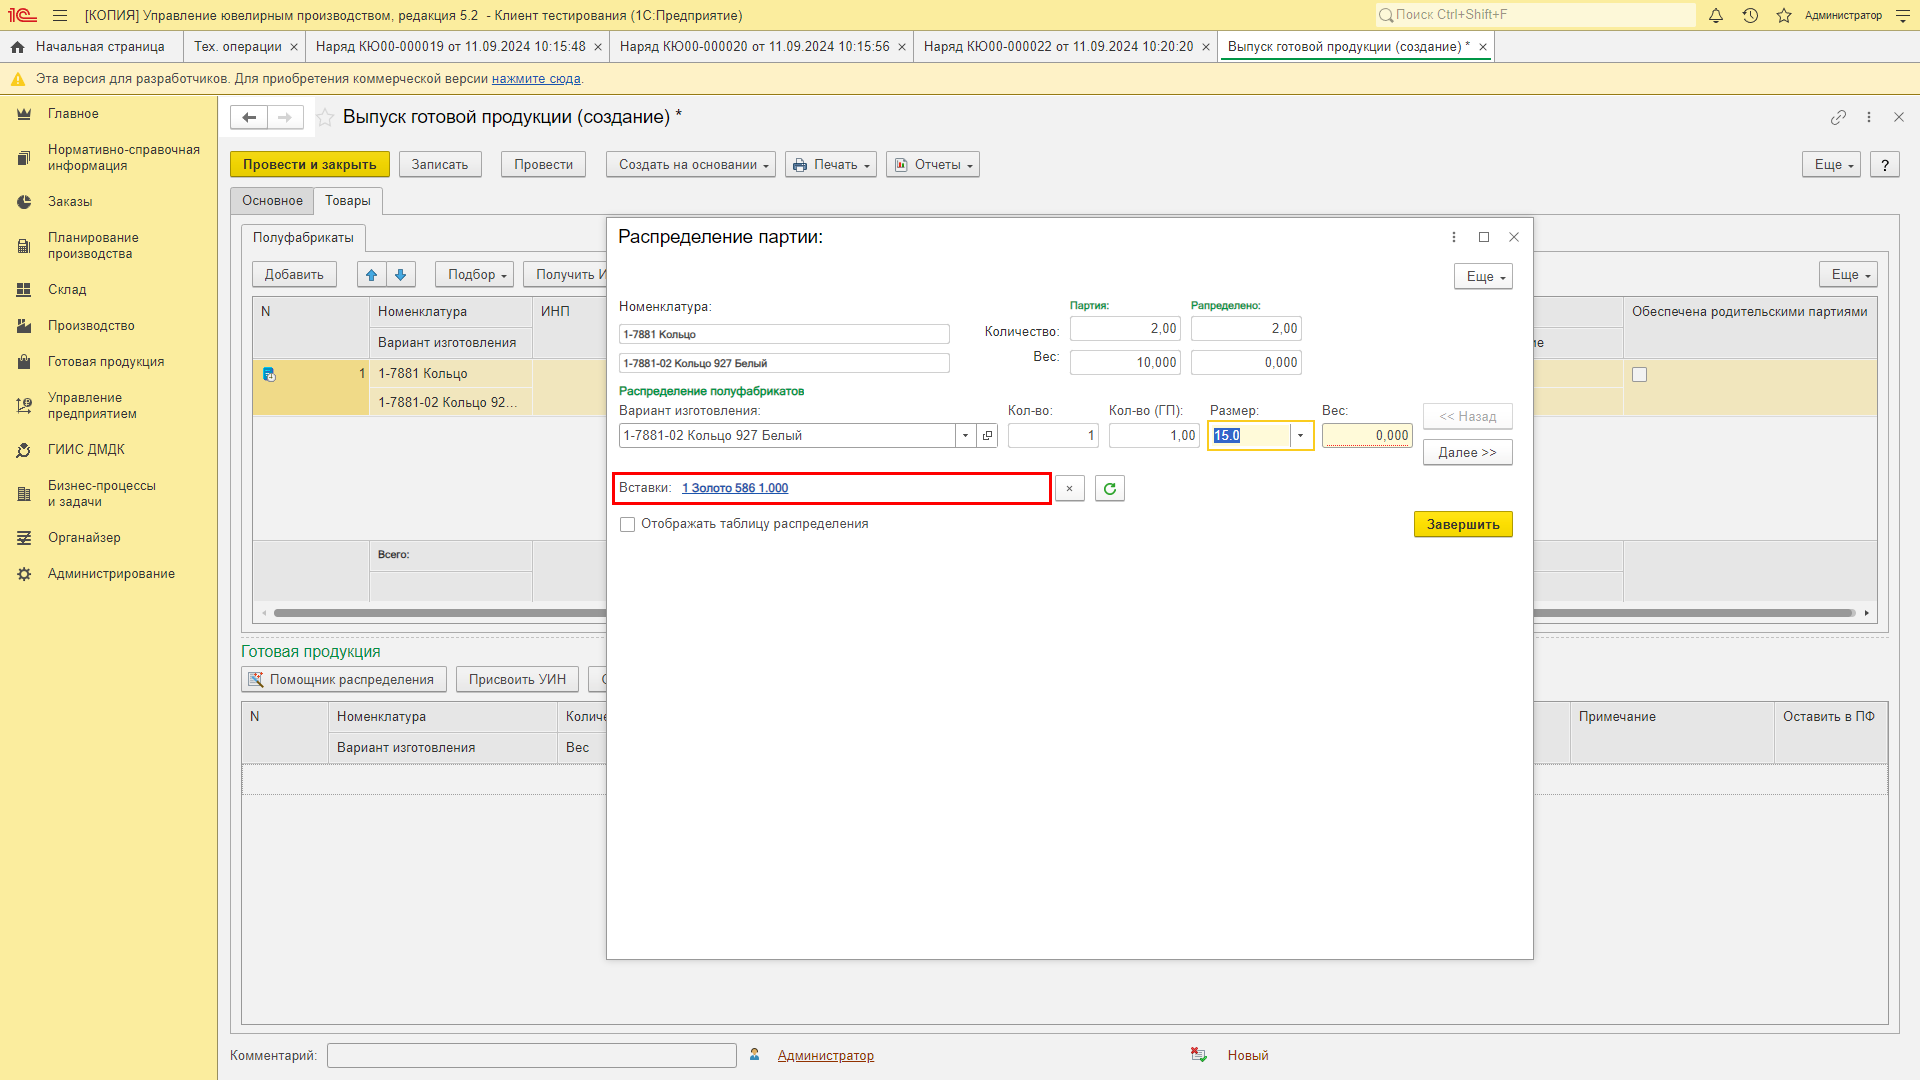Switch to Наряд КЮ00-000022 tab

pos(1059,47)
